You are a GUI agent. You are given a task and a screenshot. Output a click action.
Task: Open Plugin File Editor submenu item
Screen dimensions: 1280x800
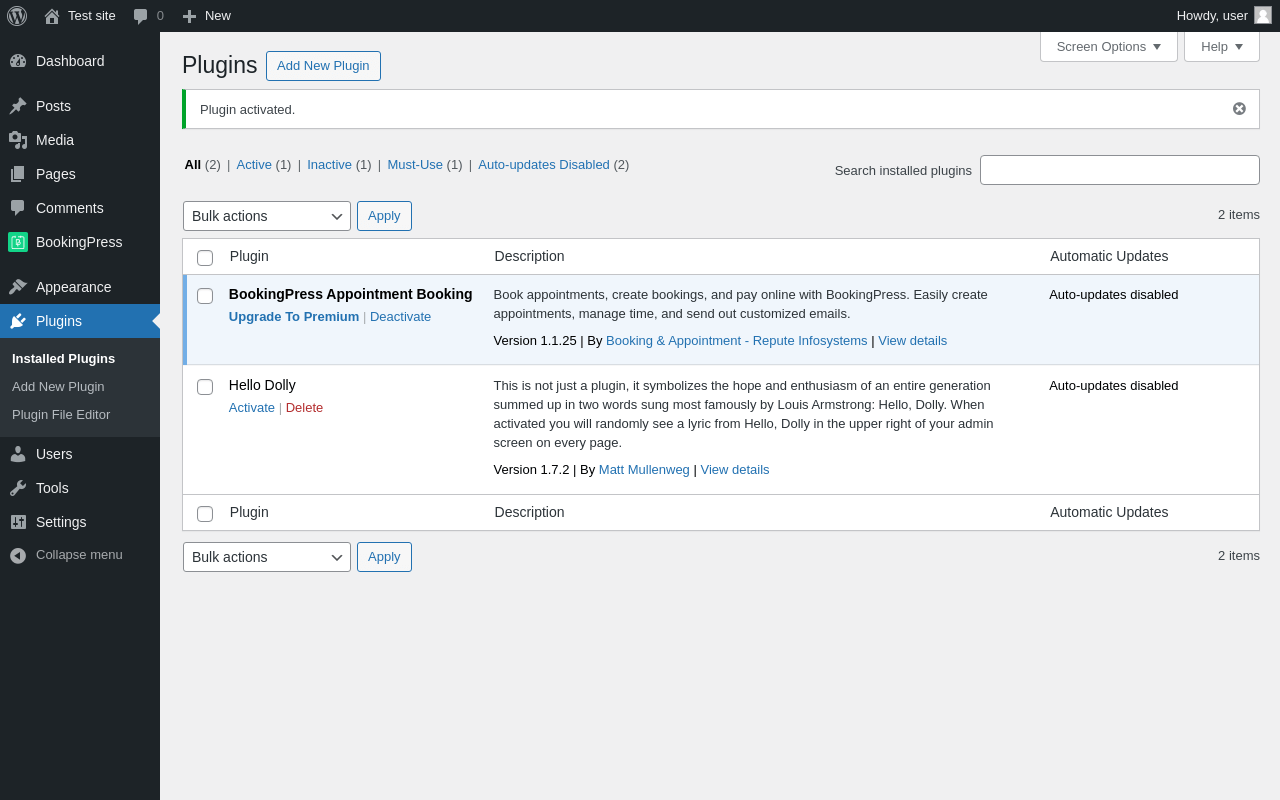[61, 415]
